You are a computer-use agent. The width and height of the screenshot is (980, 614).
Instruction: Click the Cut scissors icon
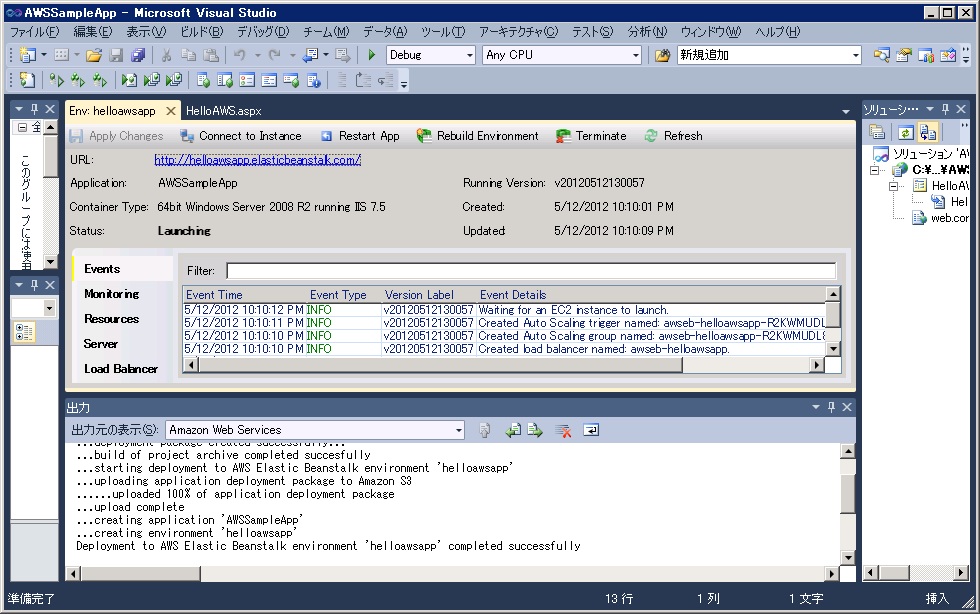[x=166, y=55]
